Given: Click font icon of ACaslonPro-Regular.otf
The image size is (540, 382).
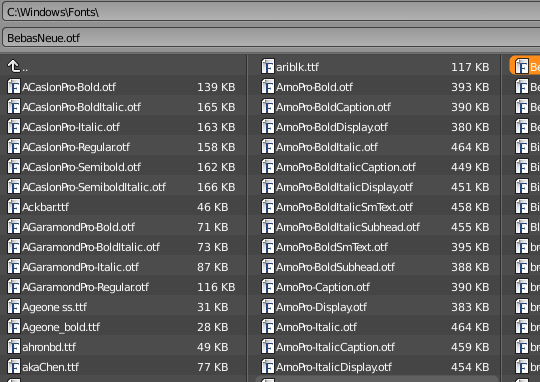Looking at the screenshot, I should 14,146.
